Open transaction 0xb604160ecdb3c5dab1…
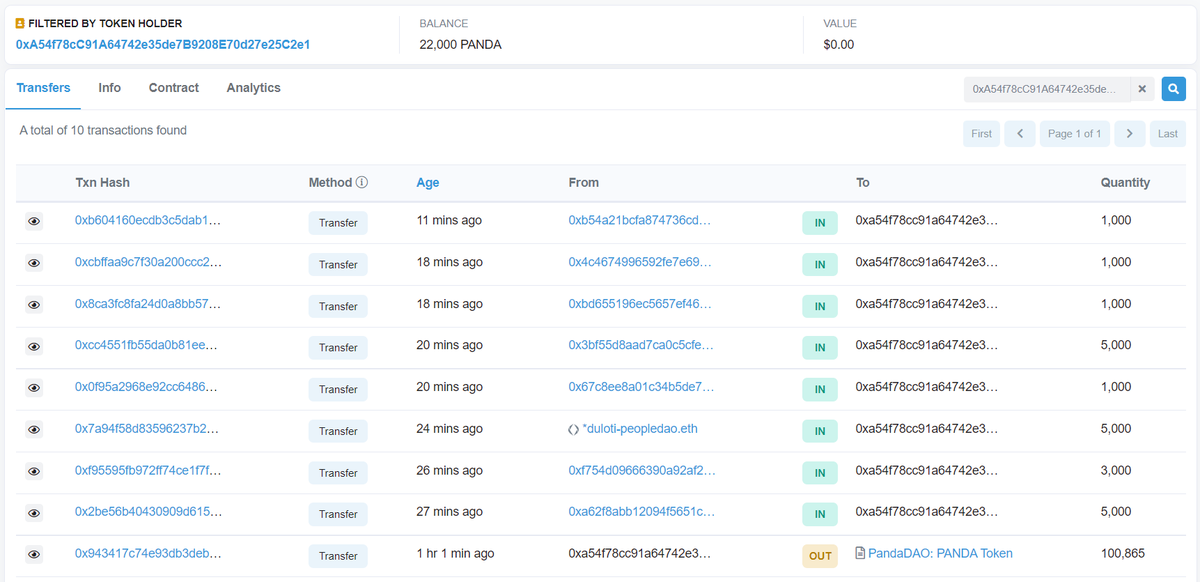Image resolution: width=1200 pixels, height=582 pixels. (x=148, y=220)
